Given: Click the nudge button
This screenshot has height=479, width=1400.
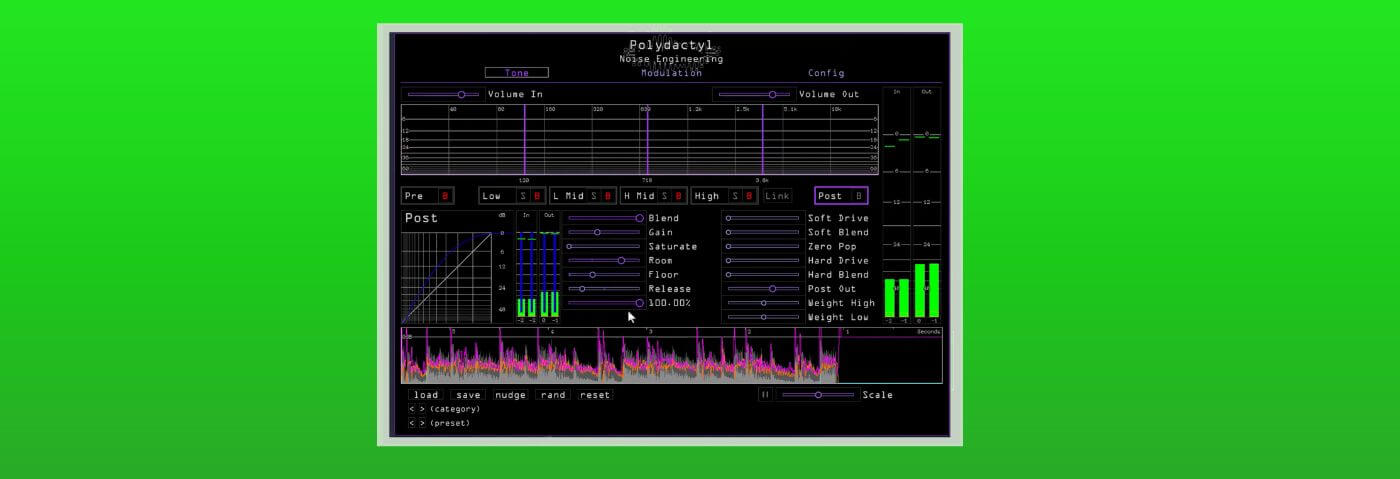Looking at the screenshot, I should coord(510,395).
